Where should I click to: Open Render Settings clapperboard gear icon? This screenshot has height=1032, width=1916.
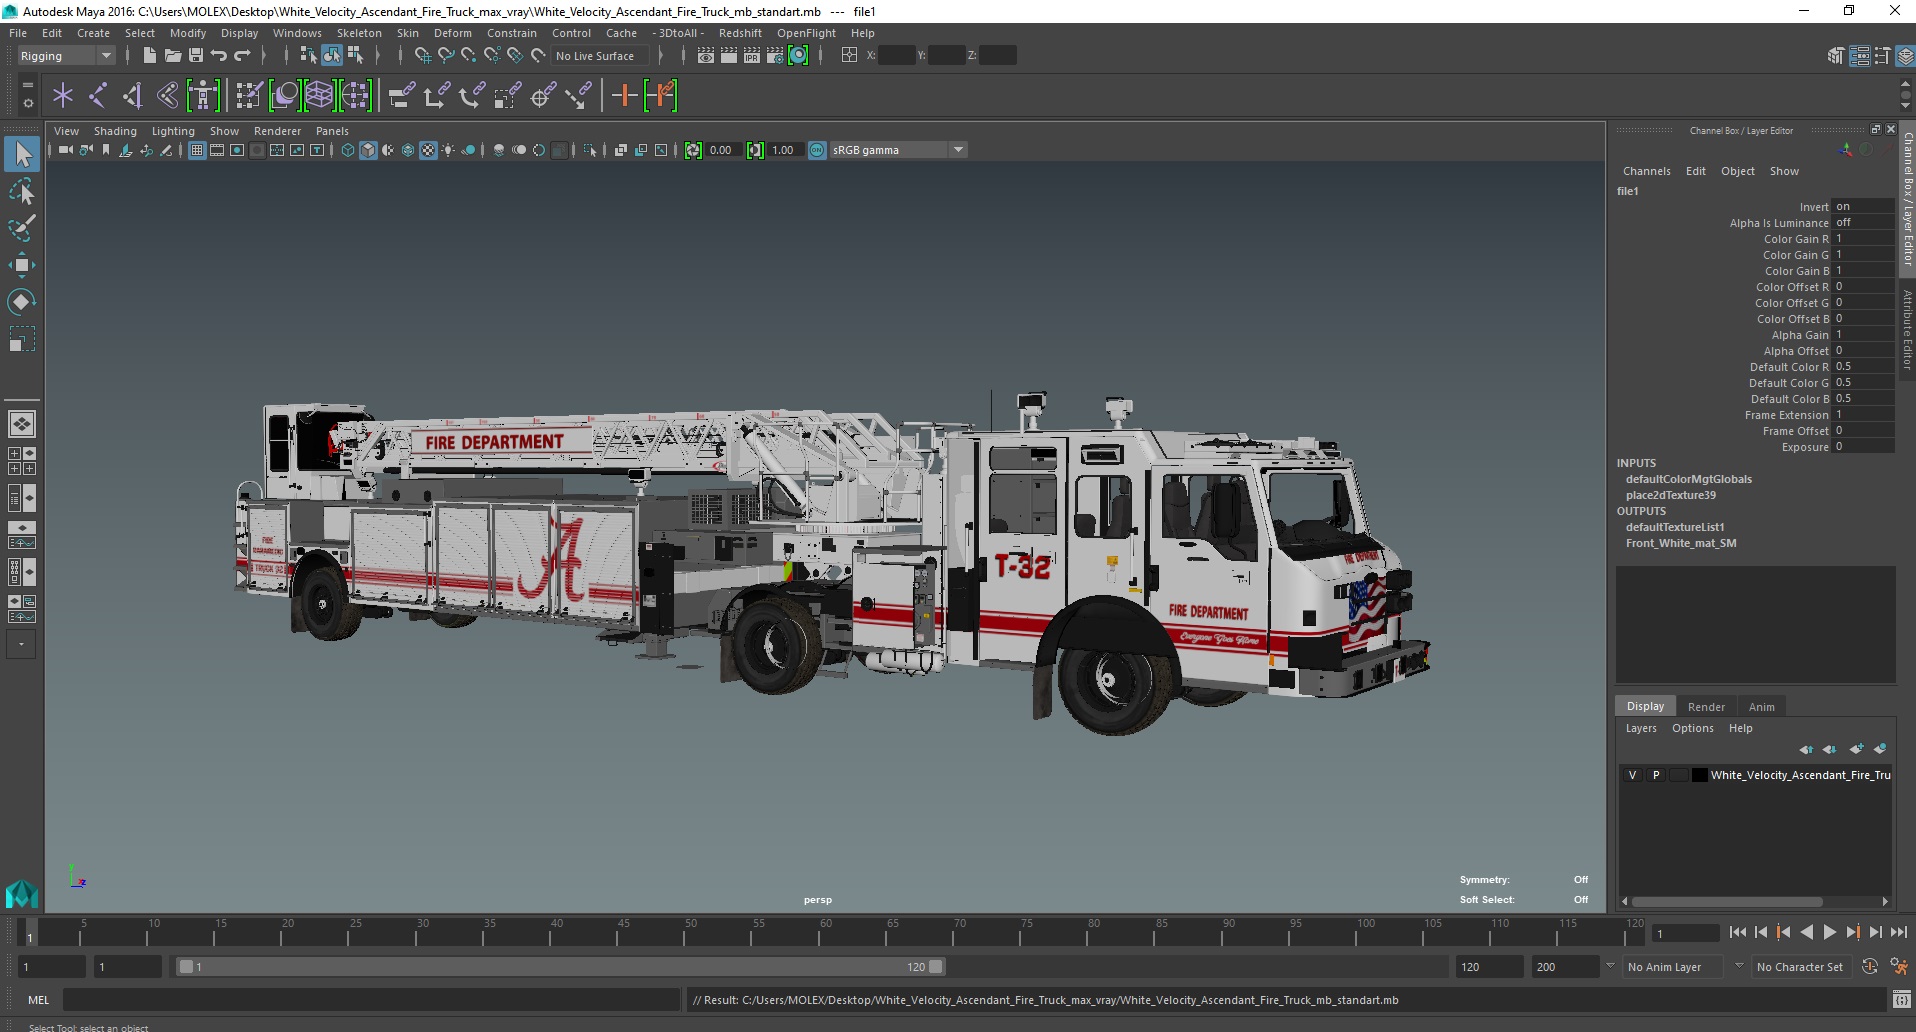[775, 56]
